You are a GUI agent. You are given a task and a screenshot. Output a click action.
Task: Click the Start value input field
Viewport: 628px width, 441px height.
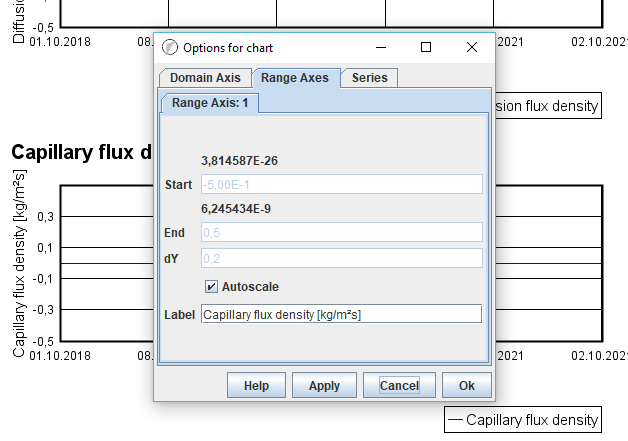point(341,184)
